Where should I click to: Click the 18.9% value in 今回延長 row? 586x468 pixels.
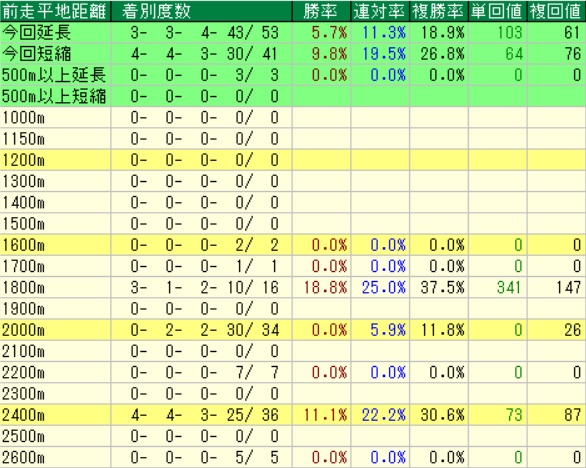tap(442, 33)
